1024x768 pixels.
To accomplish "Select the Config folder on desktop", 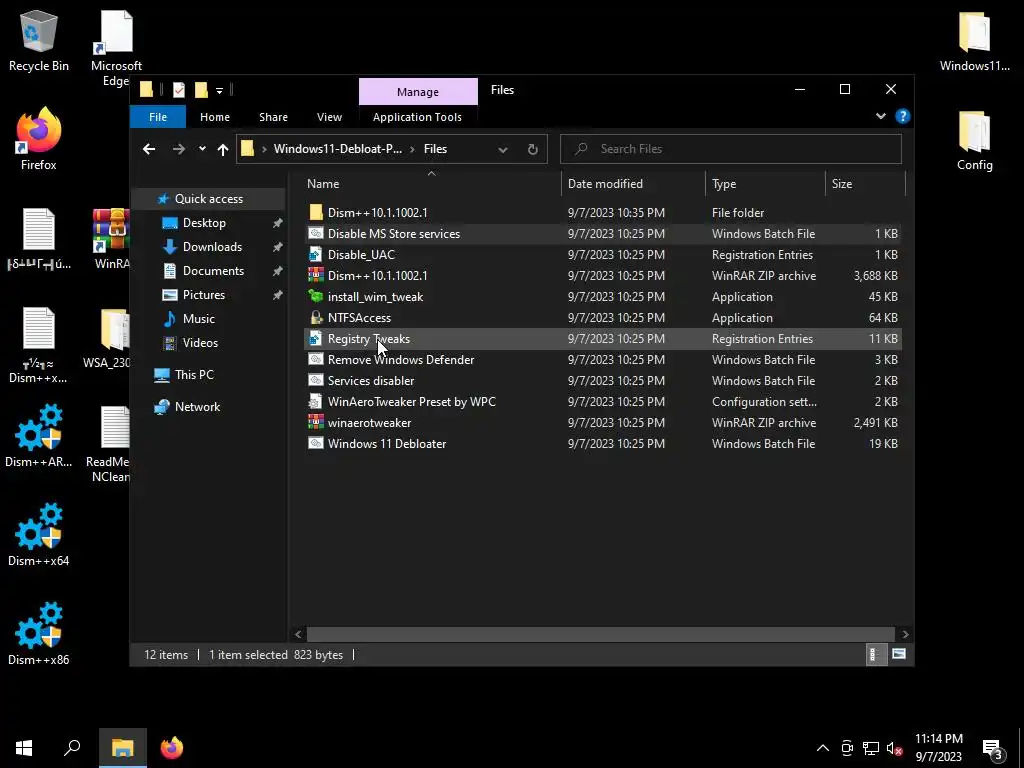I will 974,140.
